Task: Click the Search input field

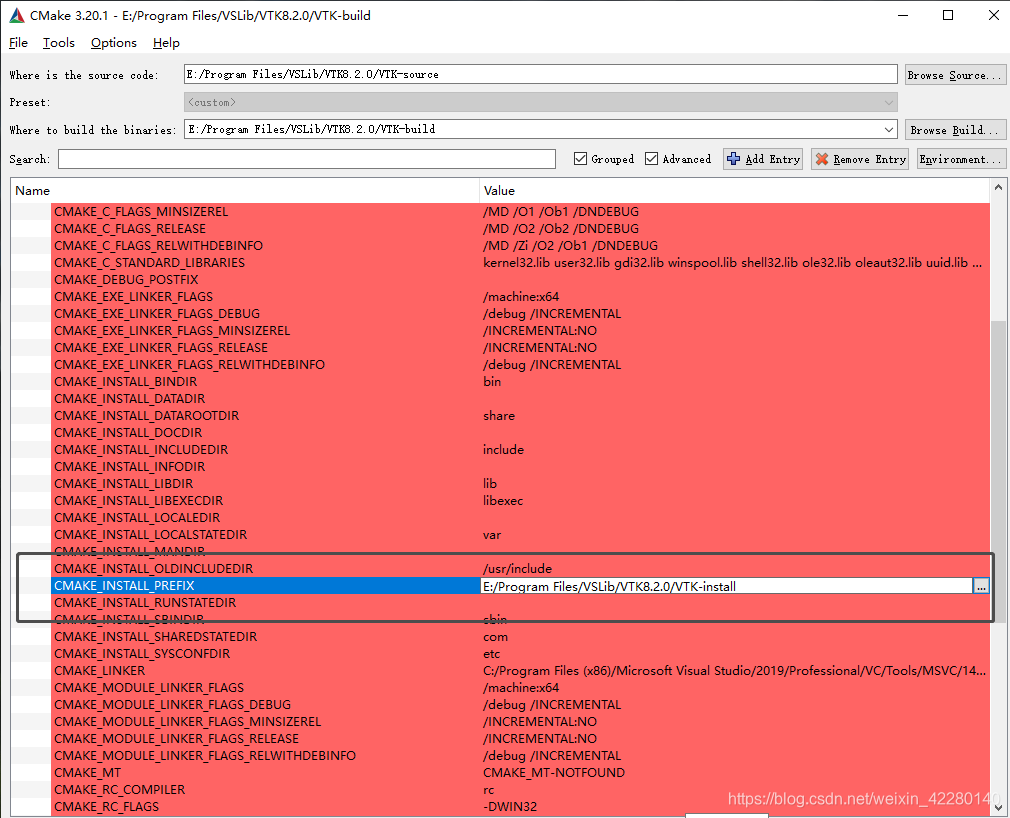Action: 307,159
